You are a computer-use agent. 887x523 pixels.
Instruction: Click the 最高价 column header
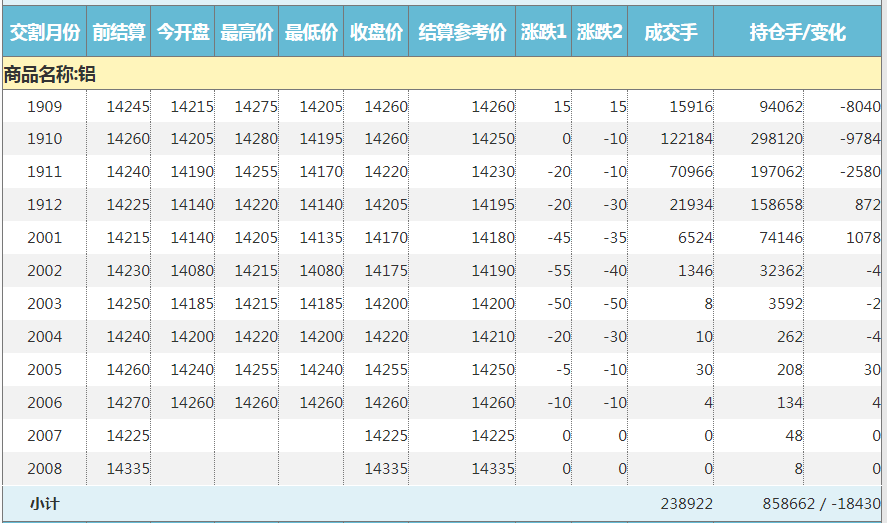247,32
